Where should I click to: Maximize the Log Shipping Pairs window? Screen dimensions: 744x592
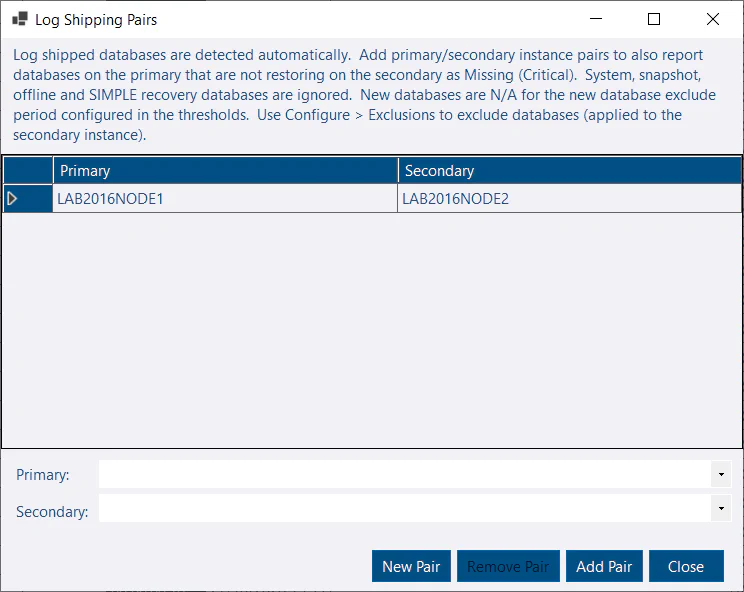[x=654, y=19]
